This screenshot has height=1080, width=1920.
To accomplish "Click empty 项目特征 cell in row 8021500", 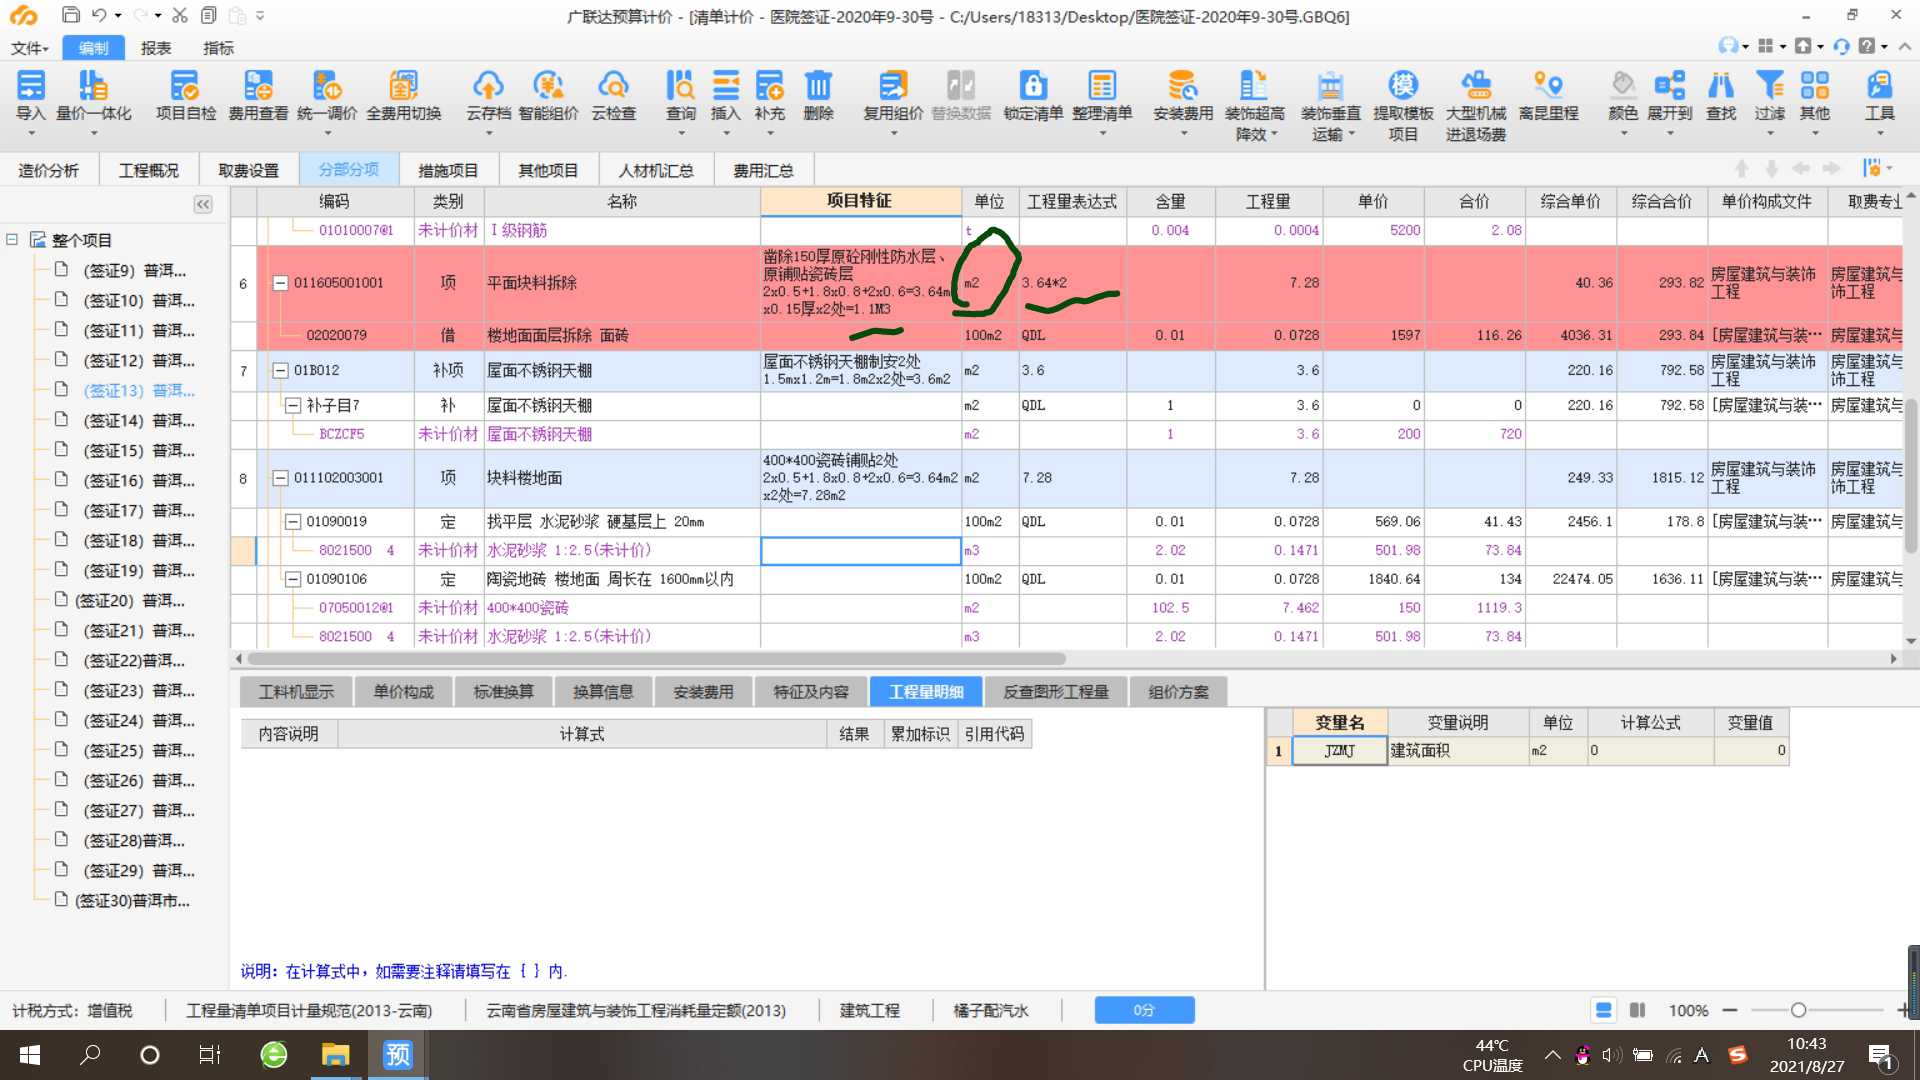I will [x=861, y=550].
